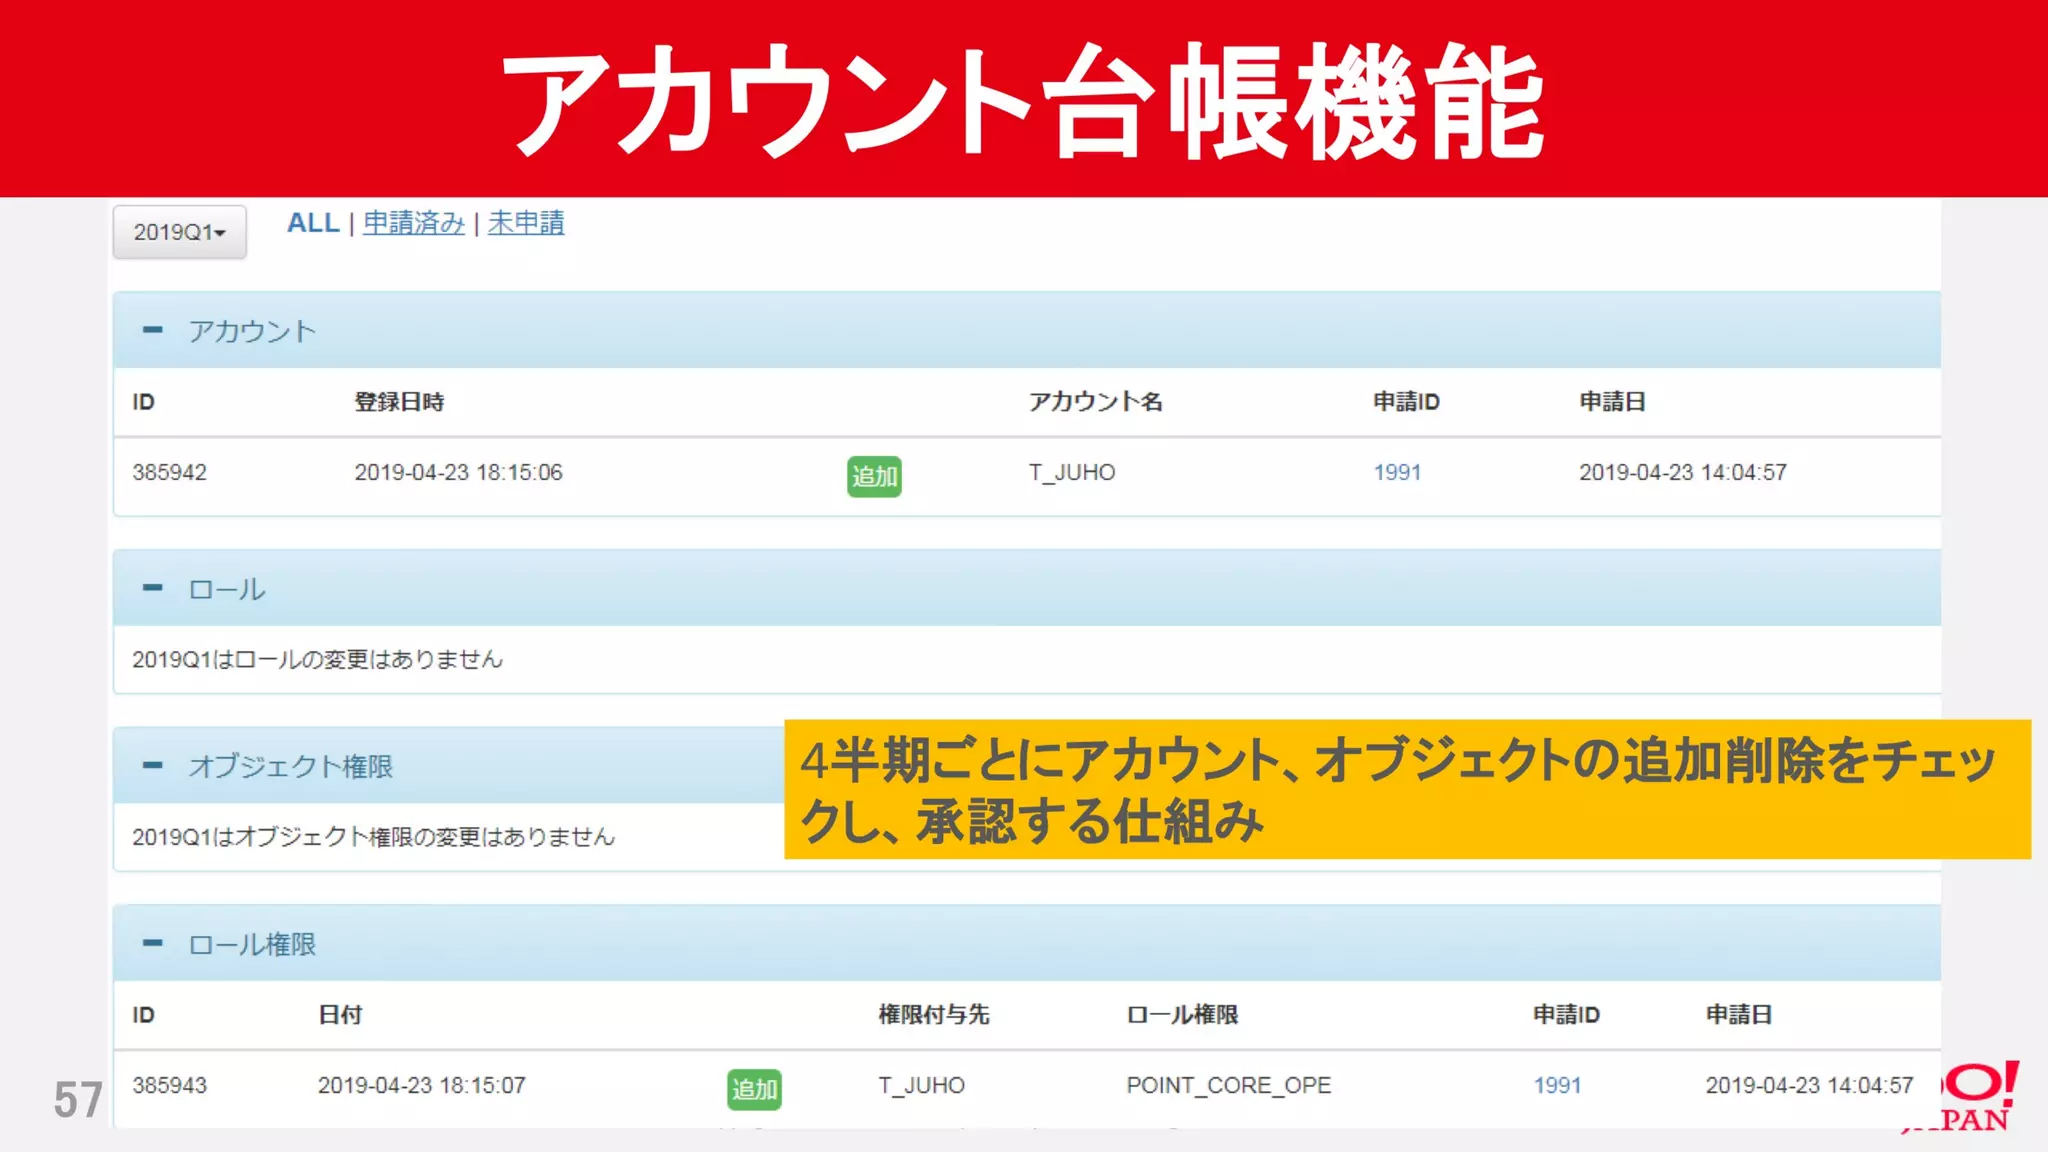
Task: Click ロール権限 column header
Action: click(x=1182, y=1015)
